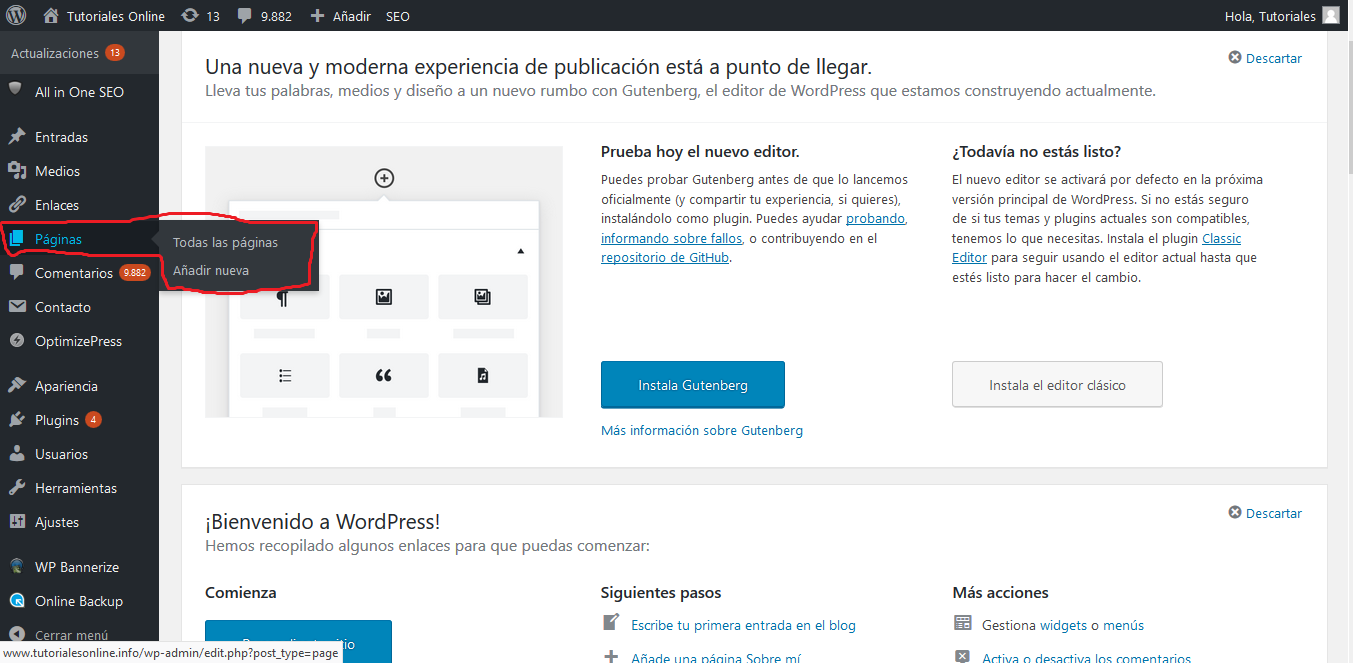Select Añadir nueva in the Páginas submenu

coord(211,270)
